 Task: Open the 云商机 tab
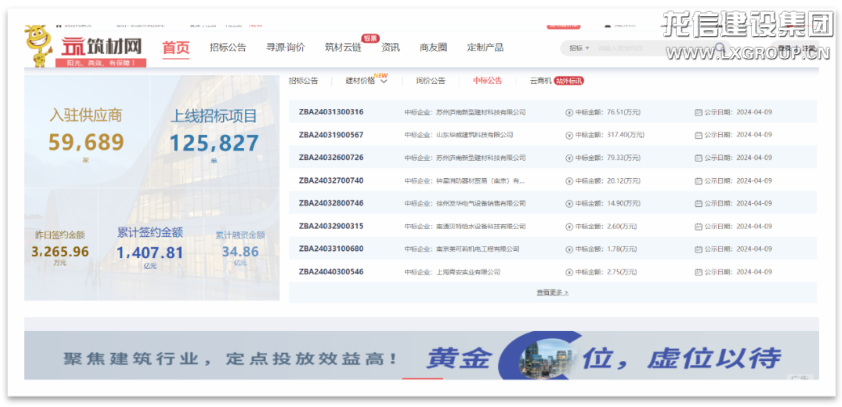coord(529,81)
